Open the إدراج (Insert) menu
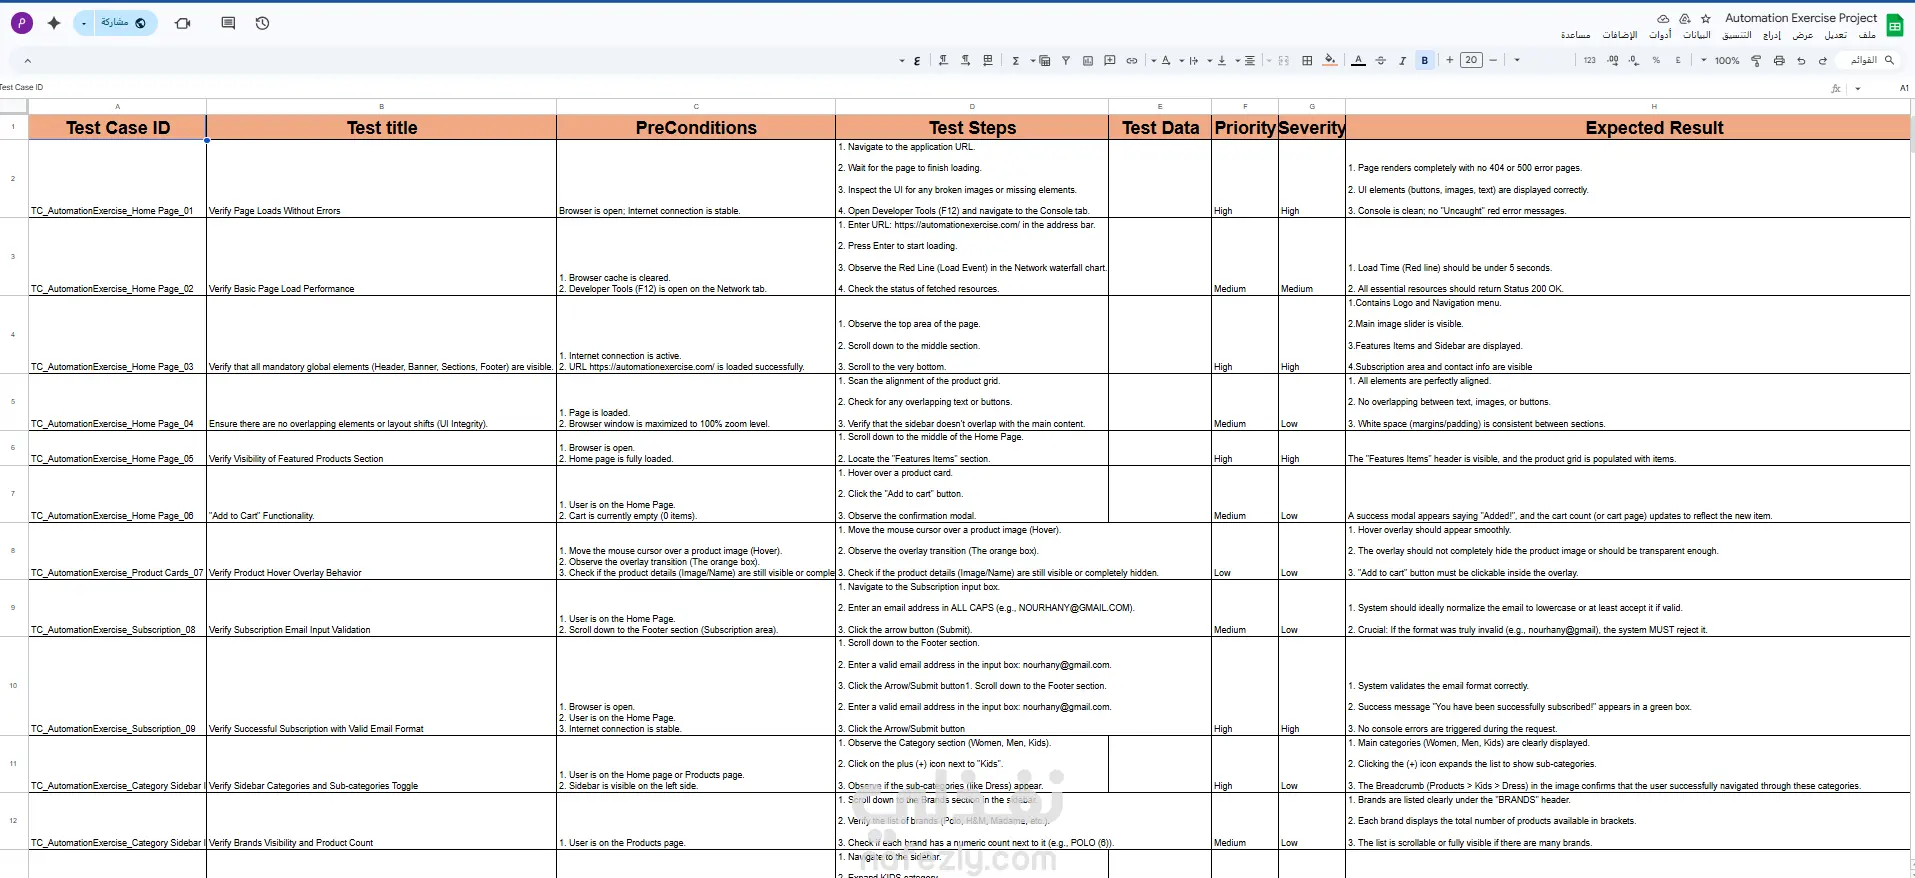1915x878 pixels. (1772, 35)
